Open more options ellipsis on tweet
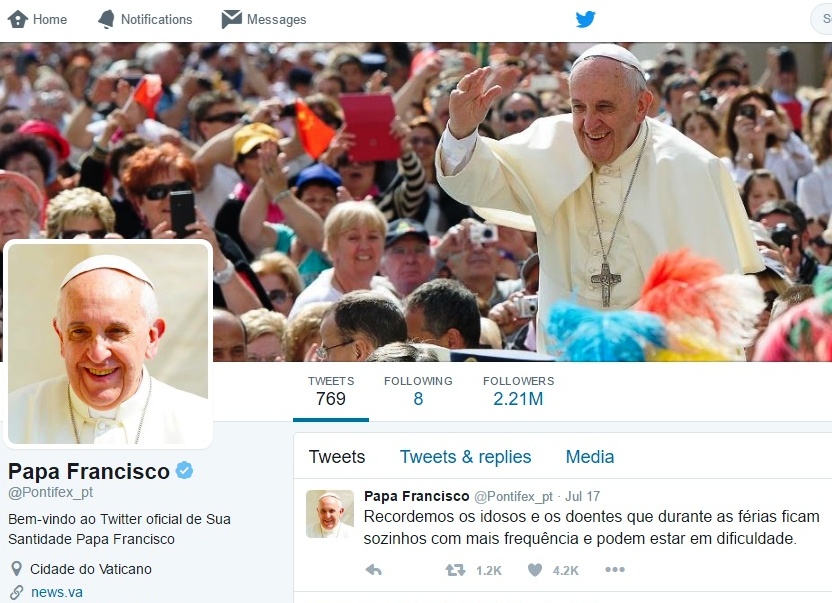The image size is (832, 603). tap(615, 570)
